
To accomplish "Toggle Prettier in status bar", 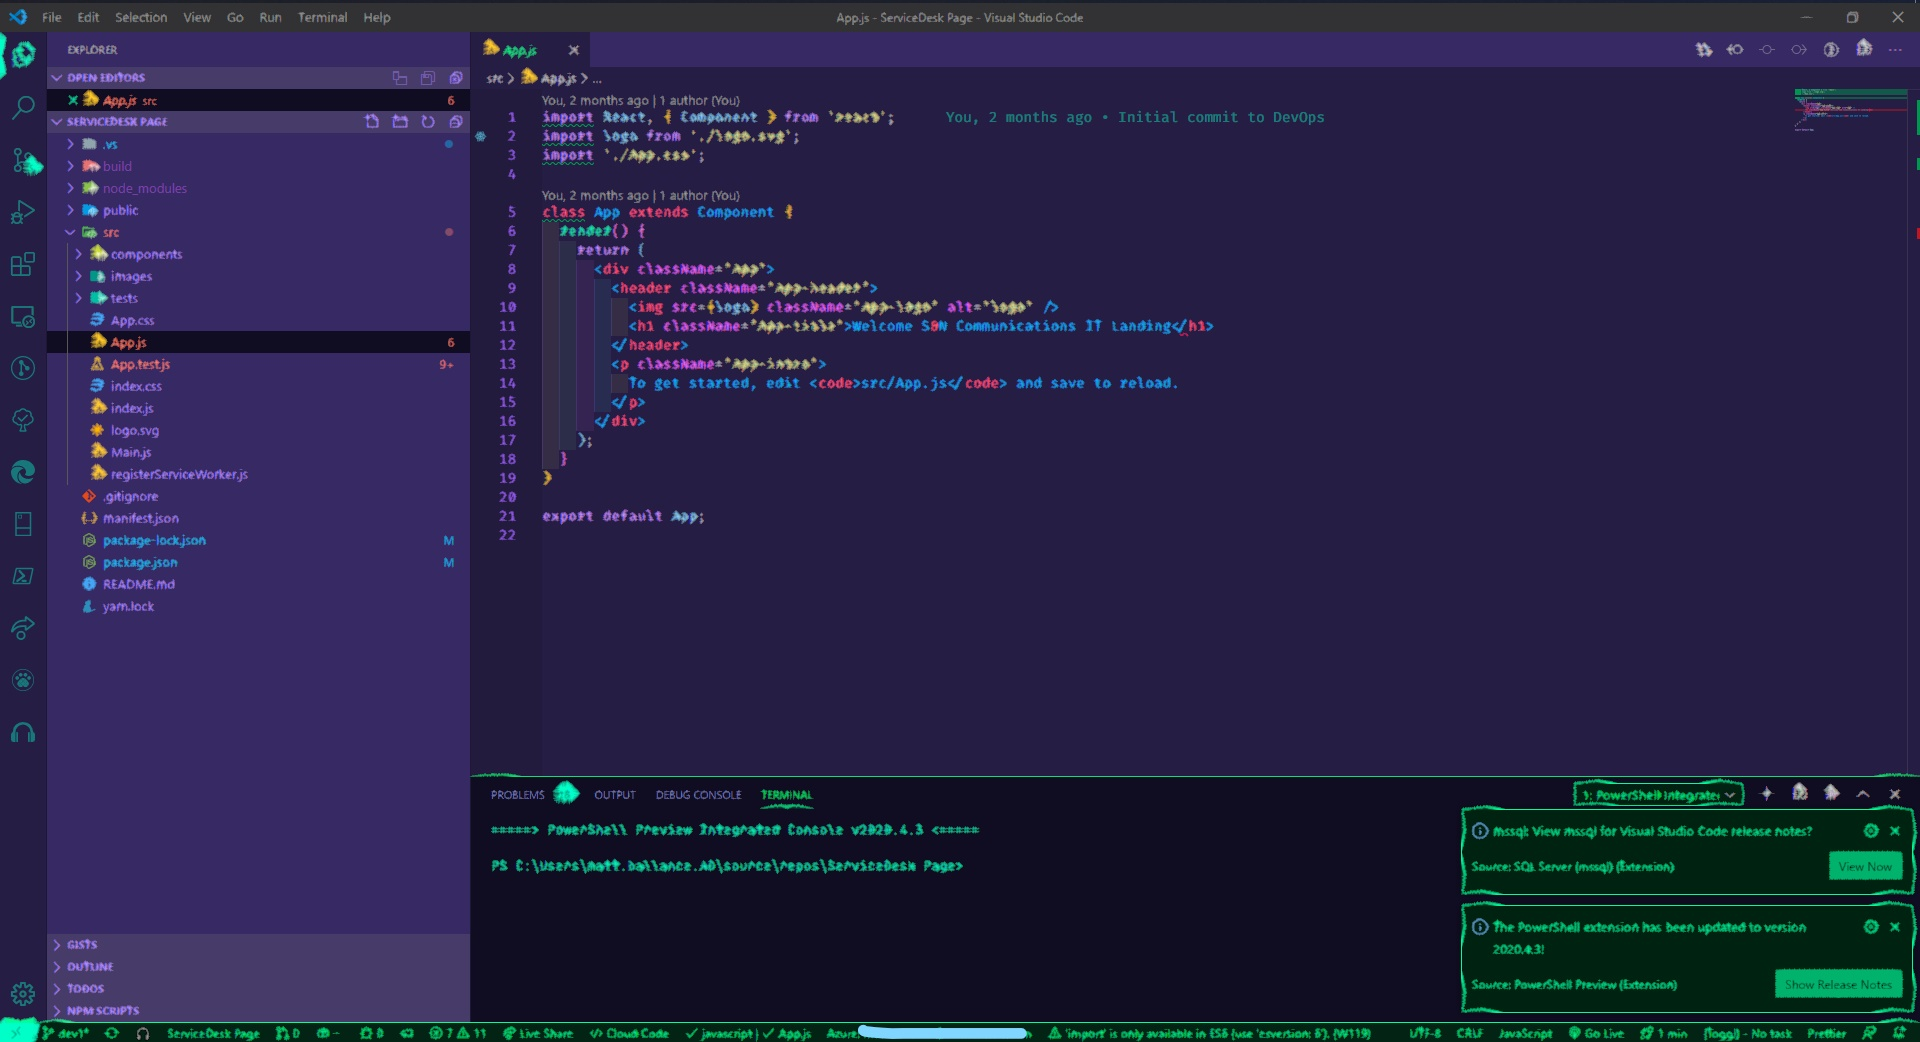I will tap(1826, 1033).
